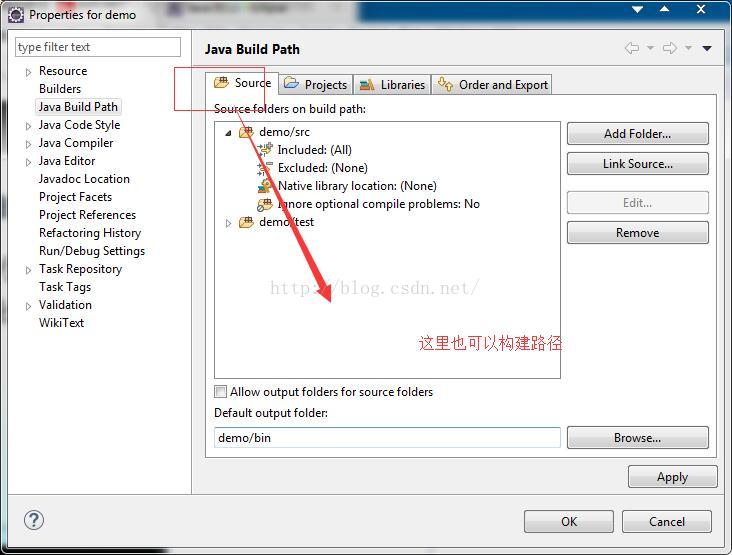Click the help question mark icon
The image size is (732, 555).
point(34,520)
